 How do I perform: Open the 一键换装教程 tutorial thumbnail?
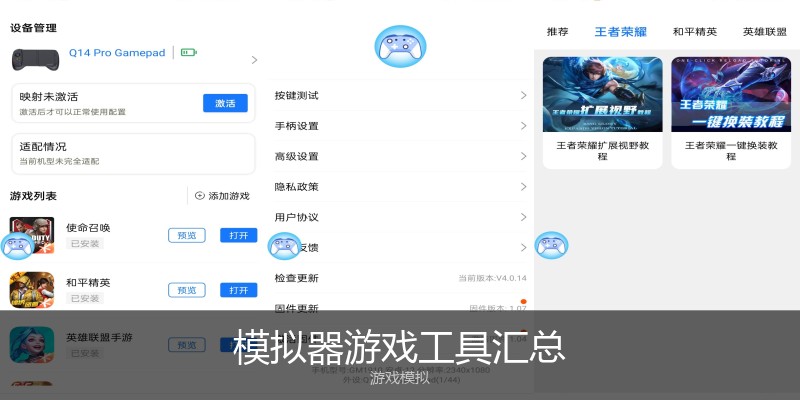[731, 94]
